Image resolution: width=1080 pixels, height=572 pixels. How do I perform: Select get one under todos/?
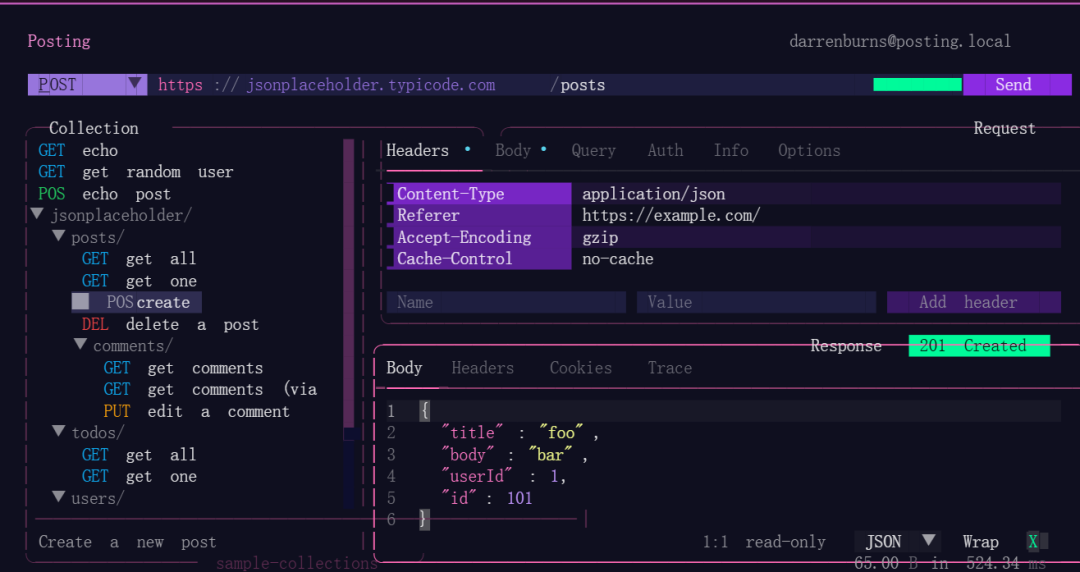coord(138,476)
